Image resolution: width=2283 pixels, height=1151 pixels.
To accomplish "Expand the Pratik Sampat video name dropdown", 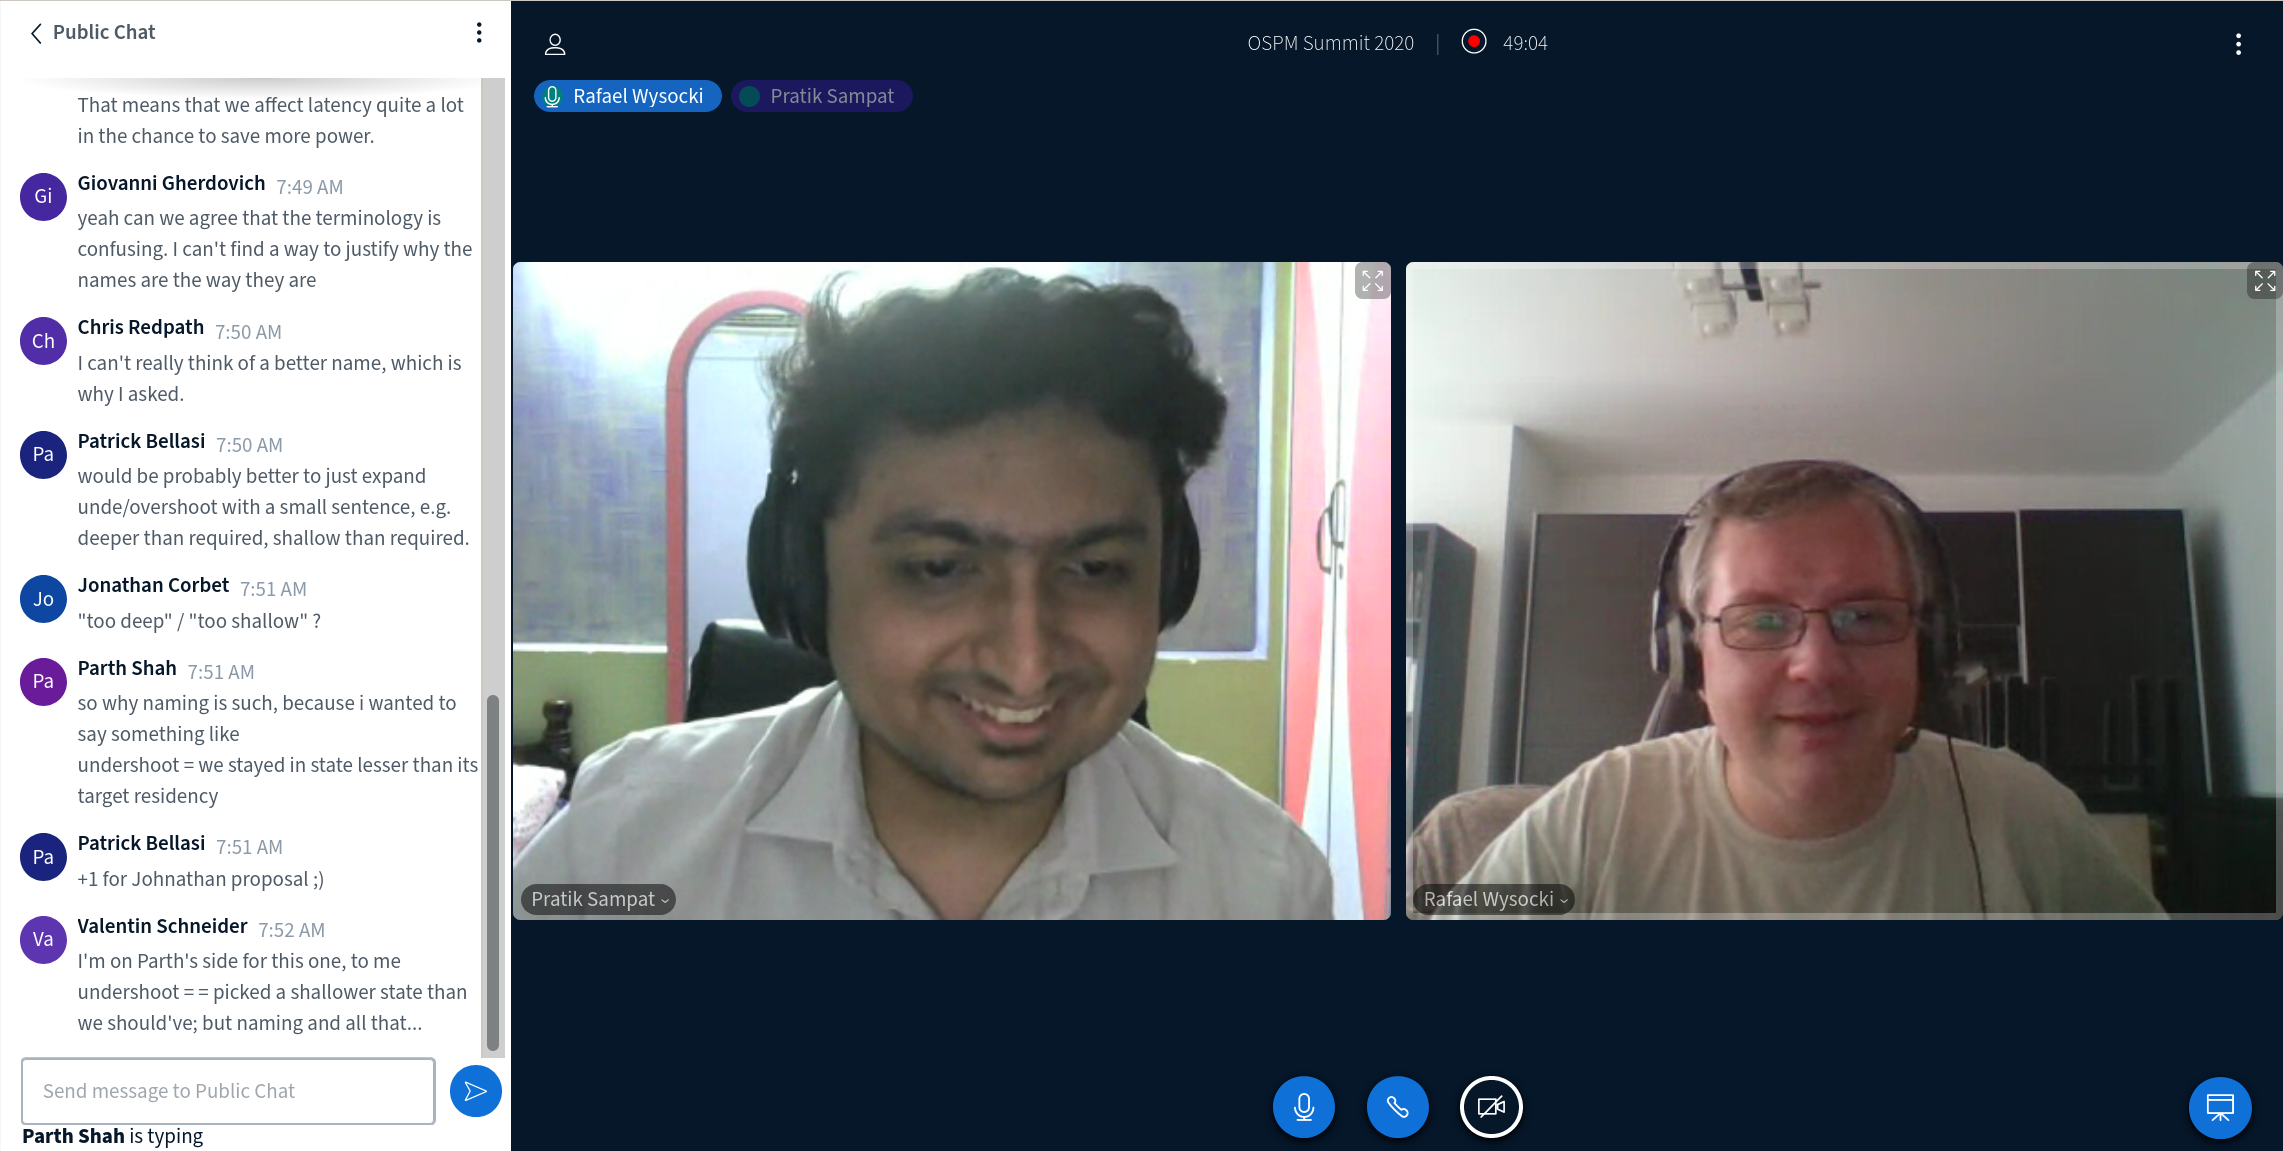I will [598, 899].
